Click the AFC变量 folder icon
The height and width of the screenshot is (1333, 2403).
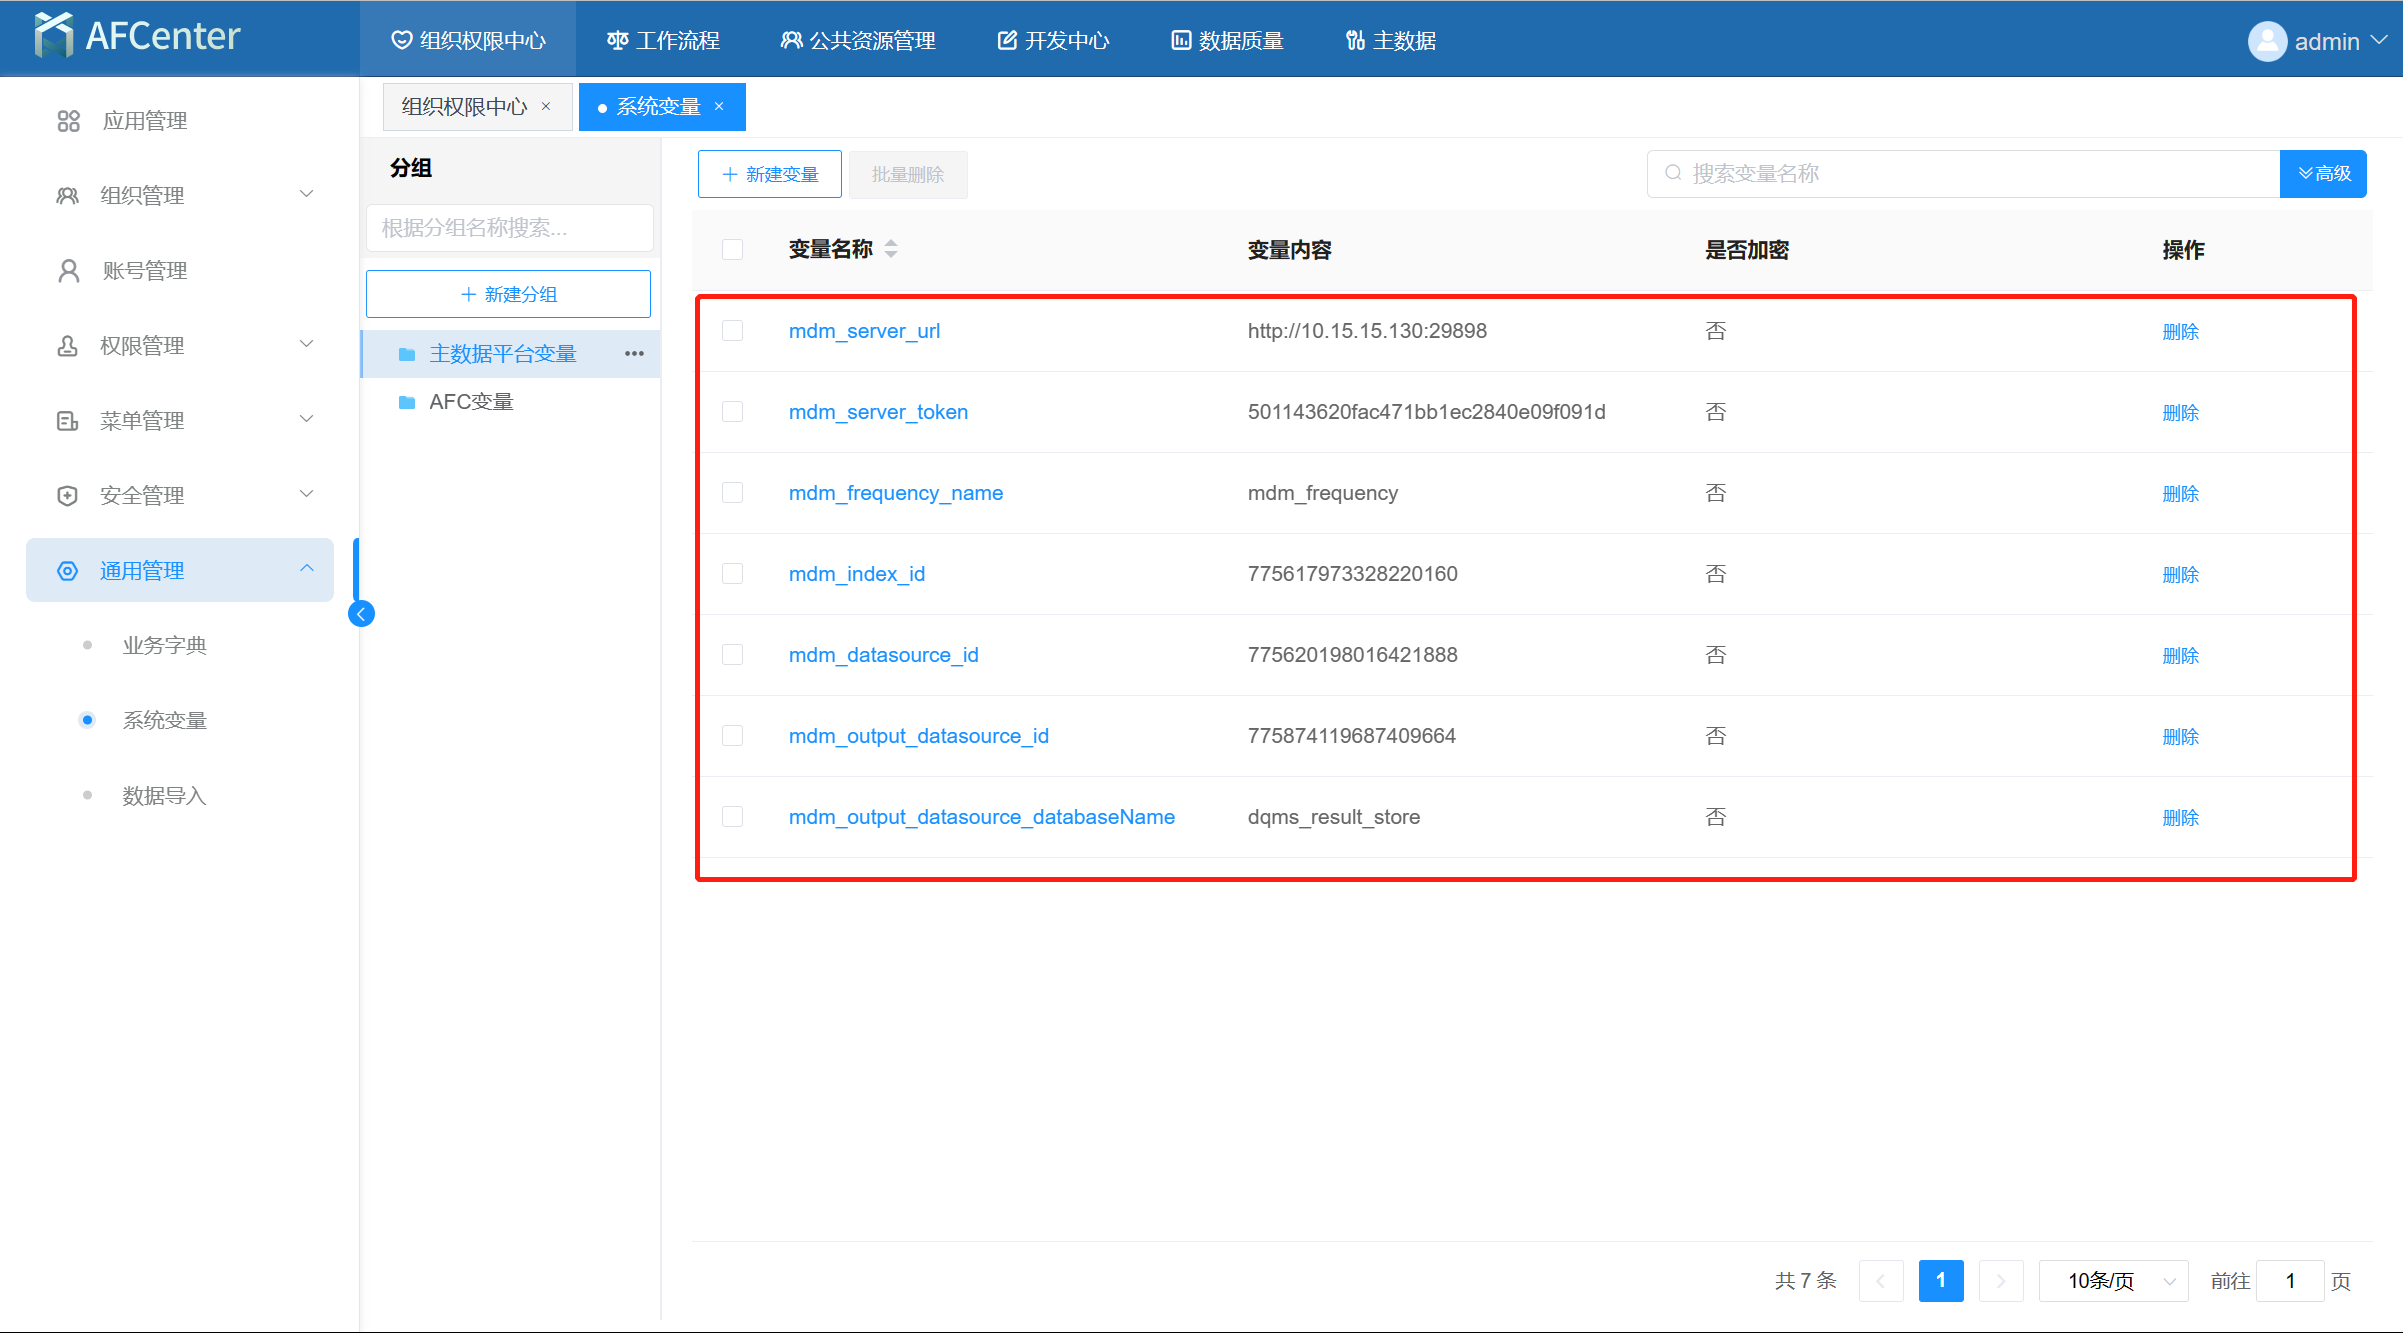pos(407,402)
